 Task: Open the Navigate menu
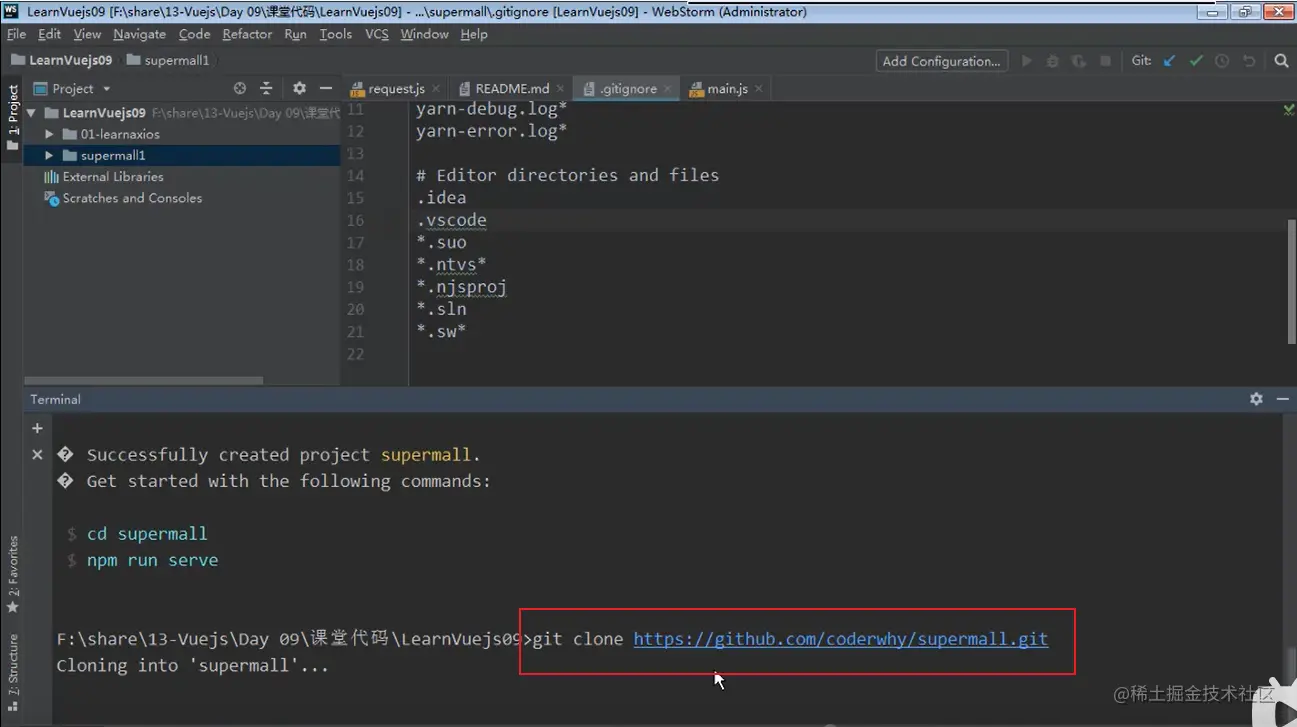click(x=139, y=34)
